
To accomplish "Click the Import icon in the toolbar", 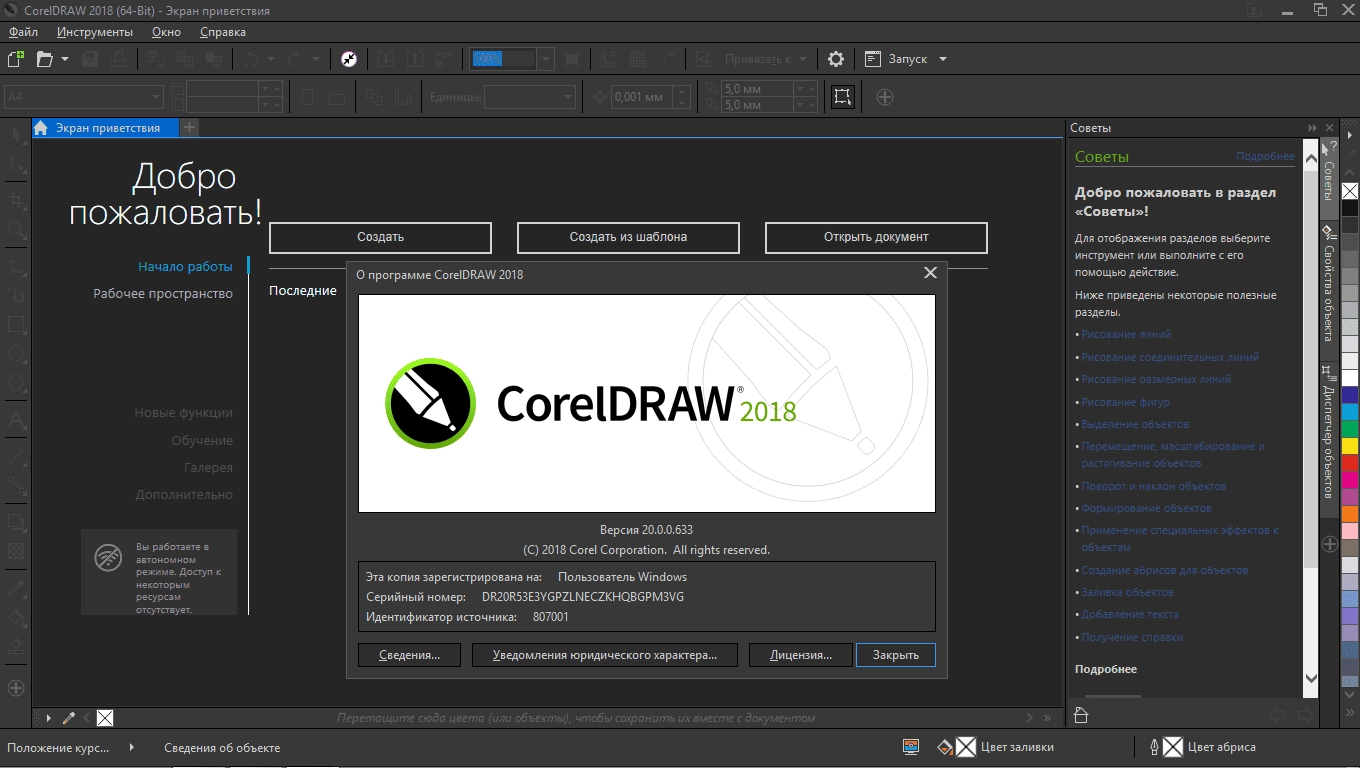I will click(x=387, y=59).
